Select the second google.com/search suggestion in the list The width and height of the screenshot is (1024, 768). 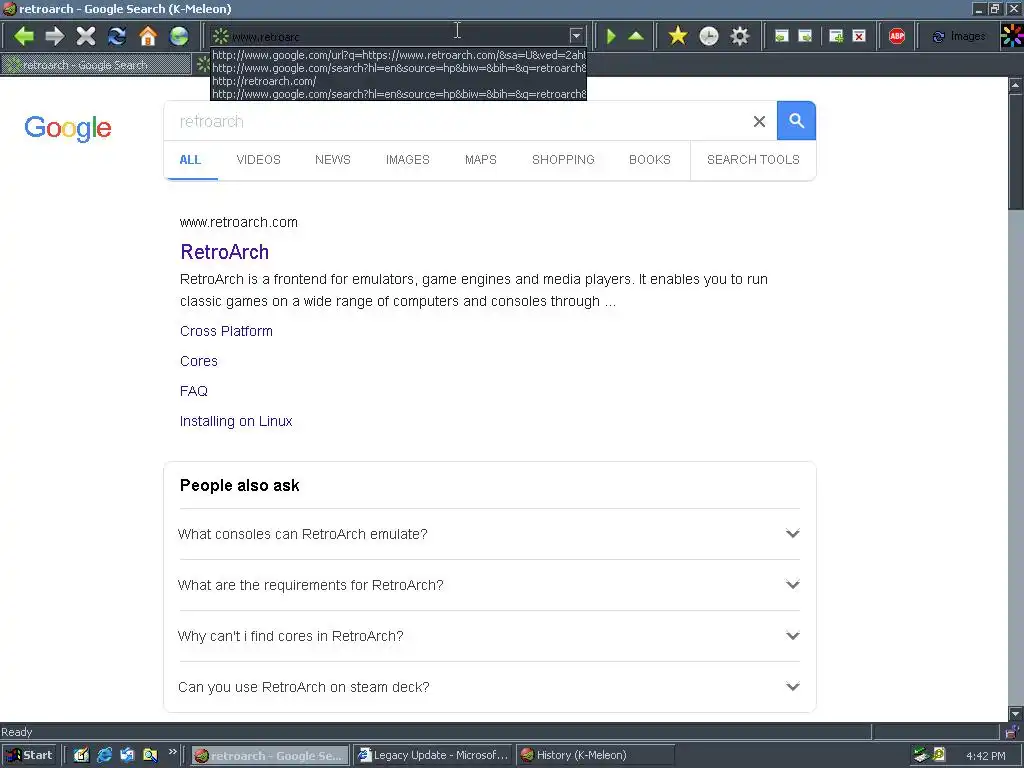tap(398, 94)
